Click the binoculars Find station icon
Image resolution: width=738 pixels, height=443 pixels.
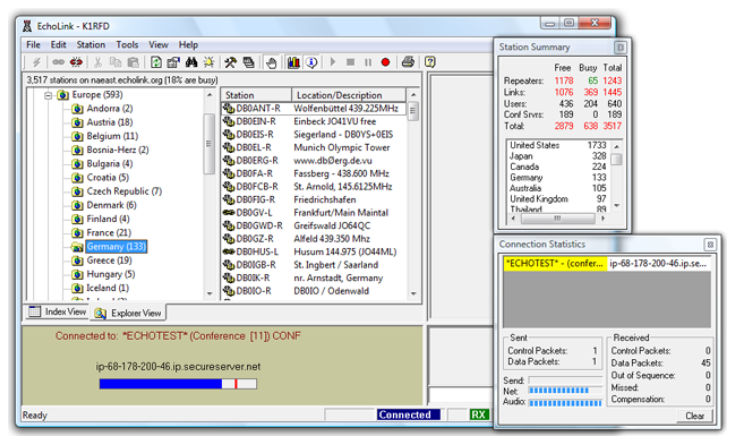(x=191, y=62)
